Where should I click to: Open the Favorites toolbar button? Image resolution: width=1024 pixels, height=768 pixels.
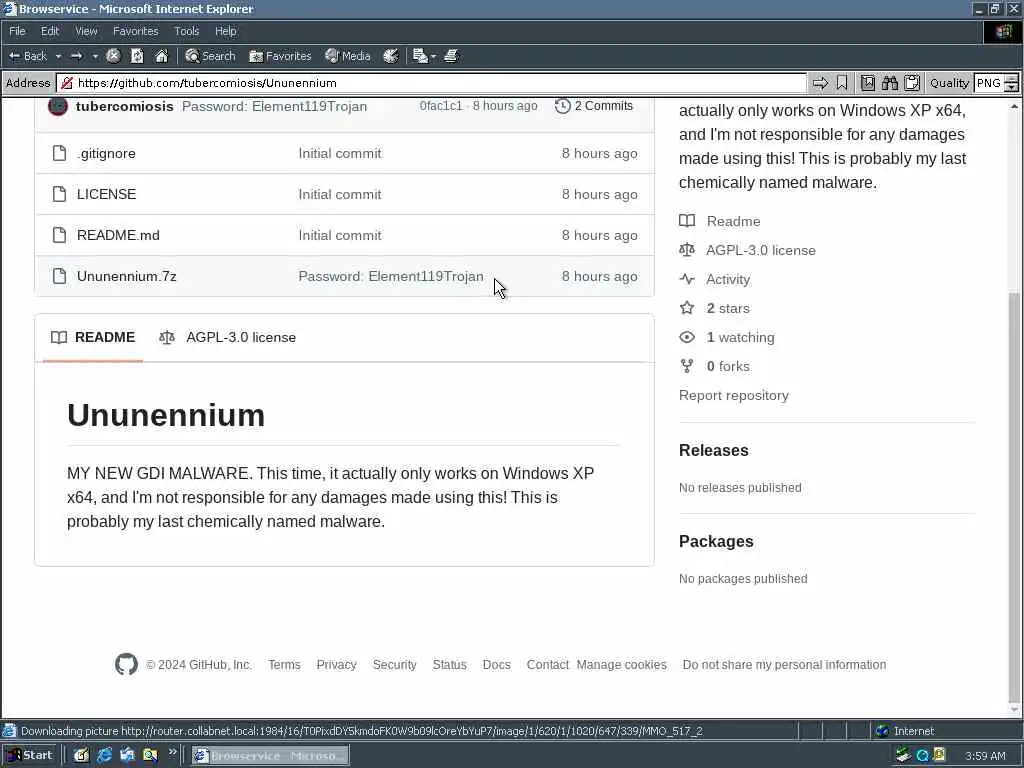(280, 56)
